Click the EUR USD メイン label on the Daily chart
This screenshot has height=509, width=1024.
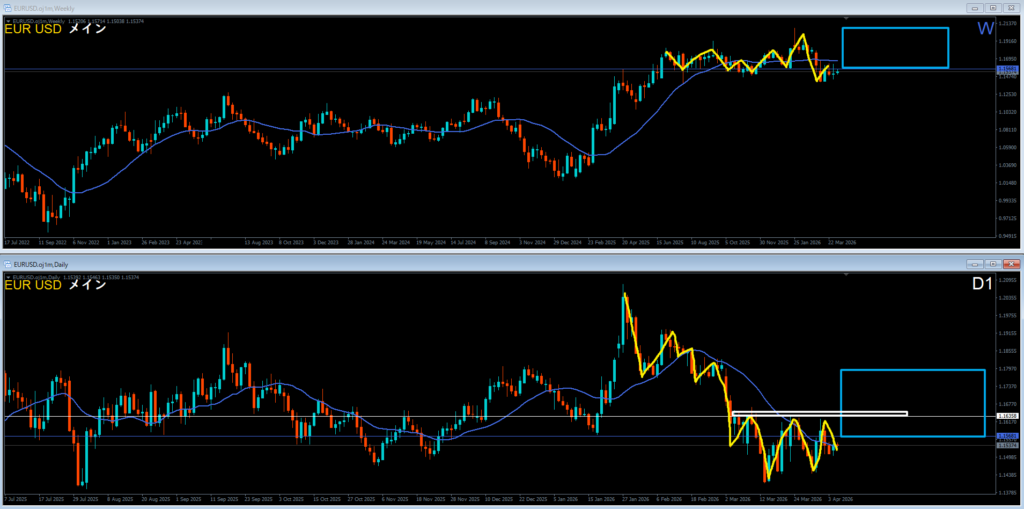pos(56,286)
